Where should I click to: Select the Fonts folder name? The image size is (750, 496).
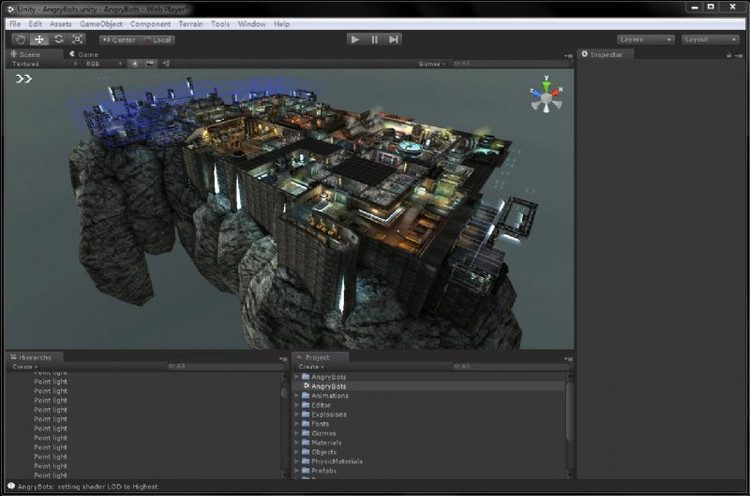(x=320, y=424)
